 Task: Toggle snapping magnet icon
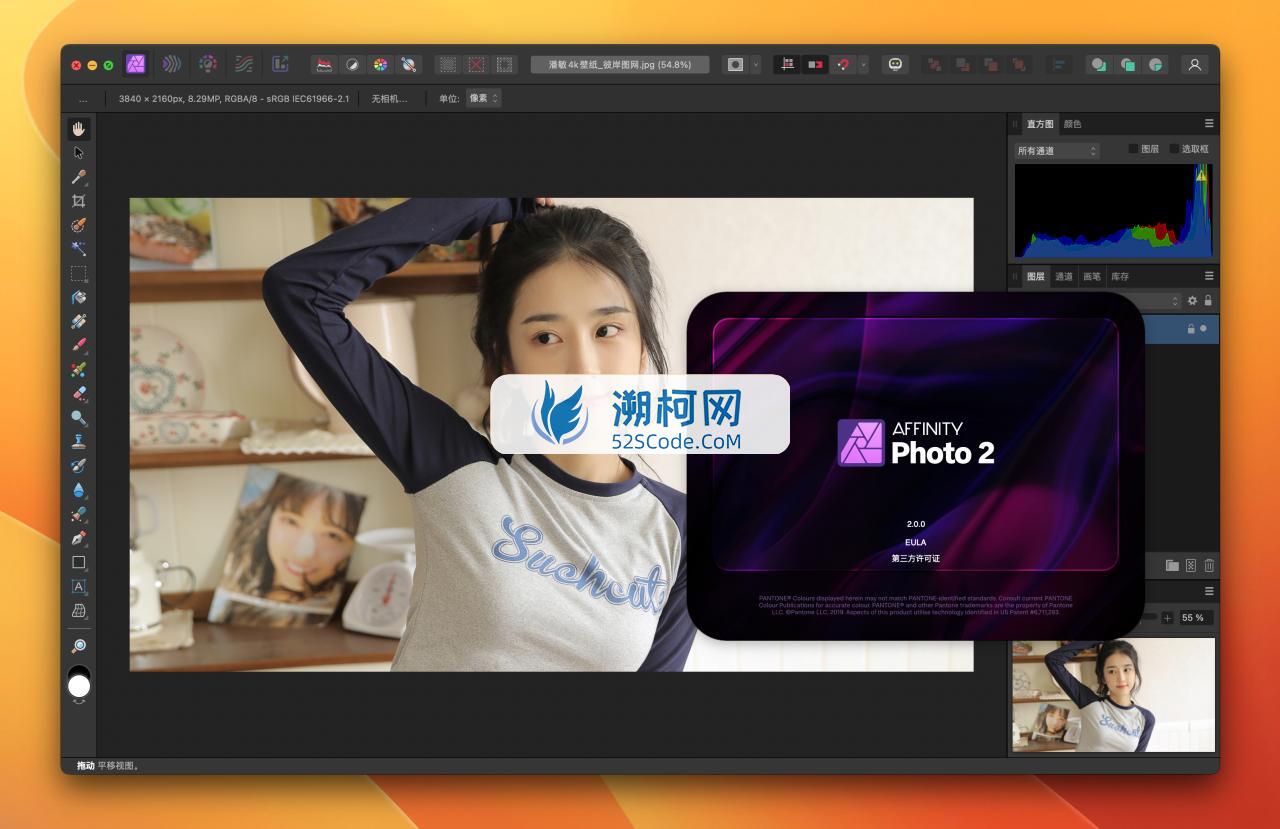[x=844, y=64]
